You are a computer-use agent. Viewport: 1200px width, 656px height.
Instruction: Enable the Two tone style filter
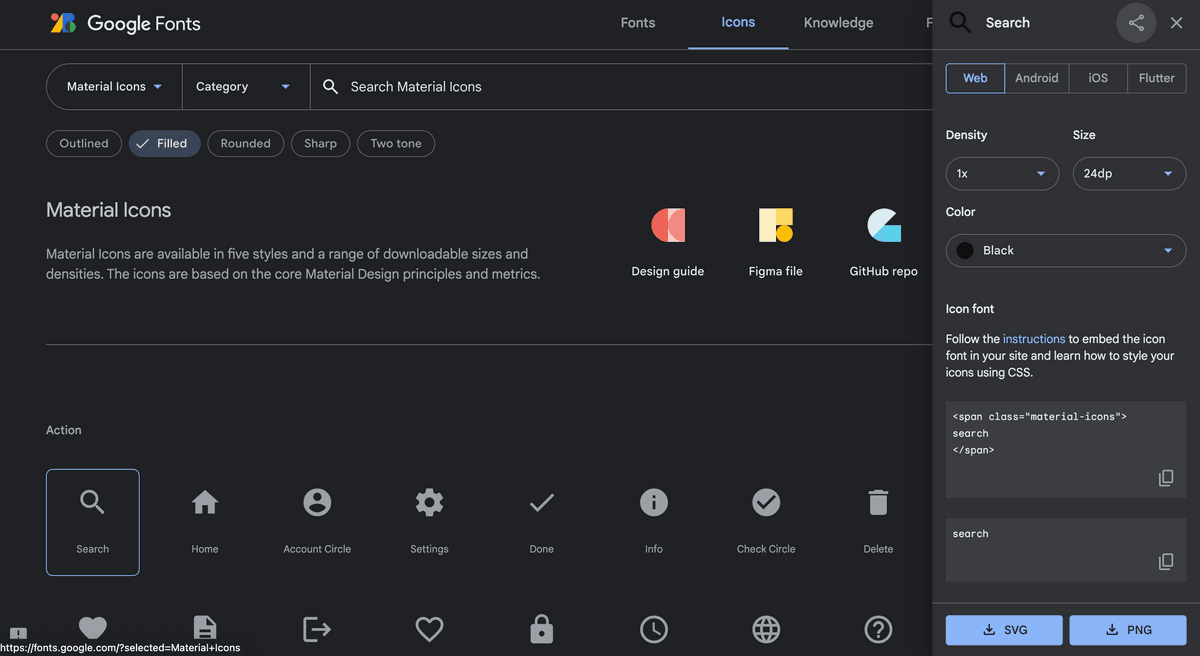tap(396, 143)
